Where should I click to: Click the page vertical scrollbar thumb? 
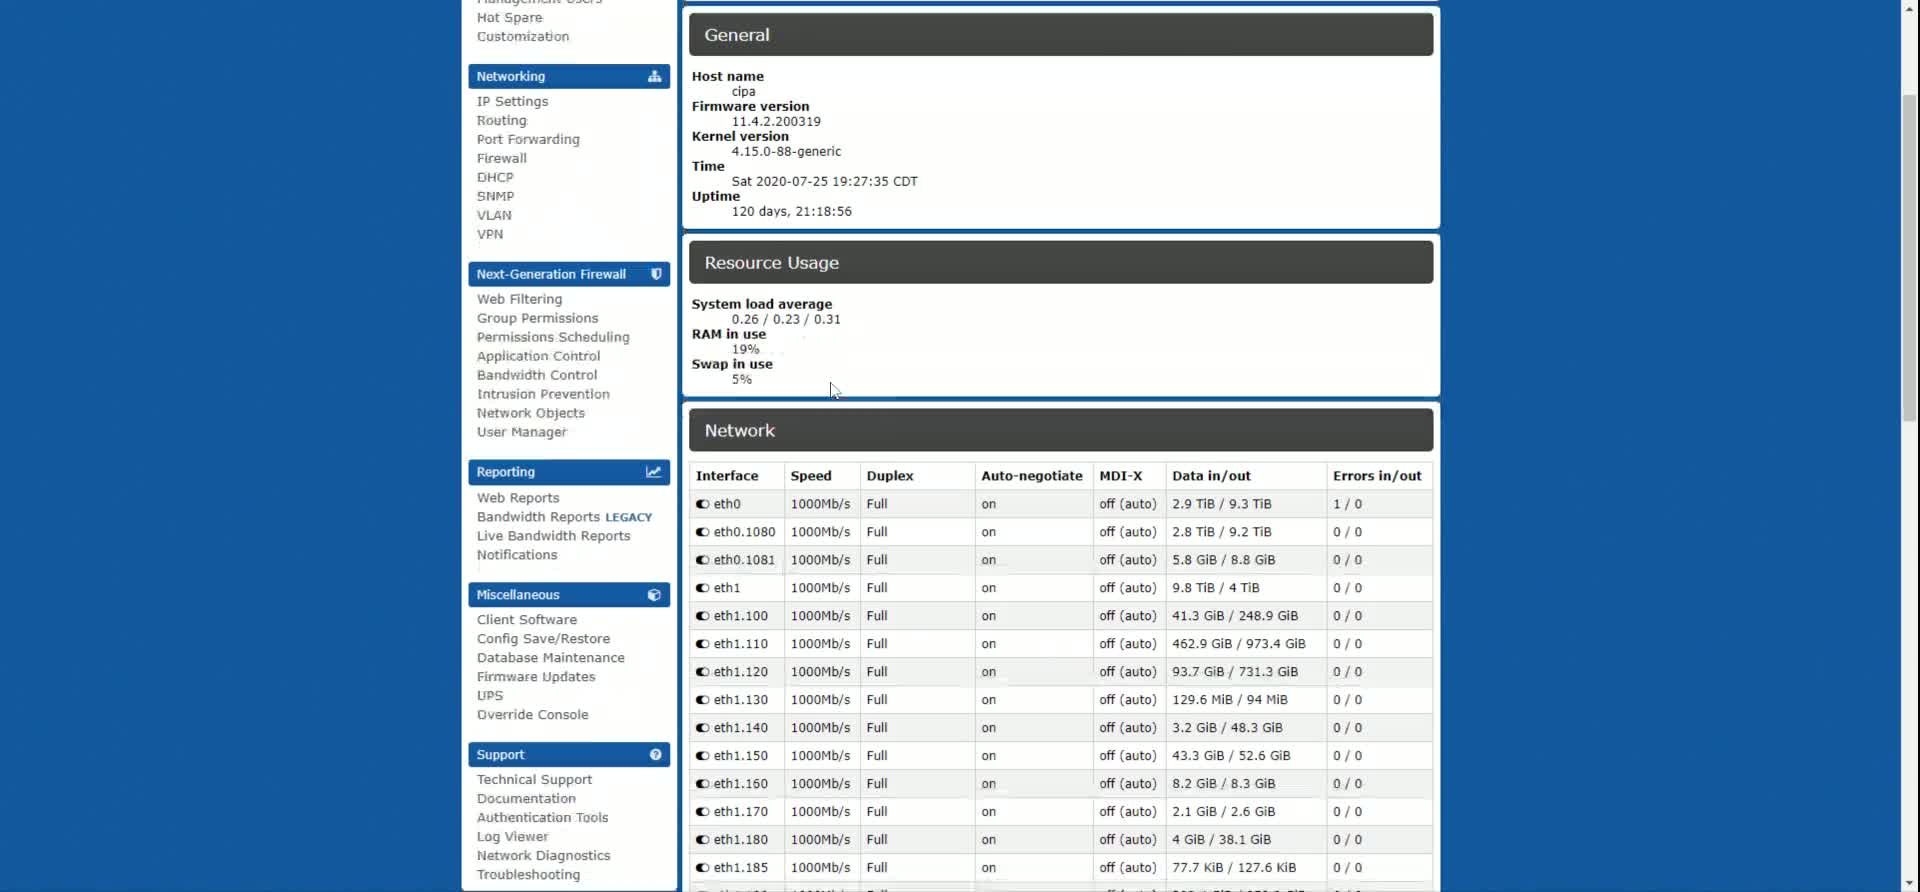(x=1910, y=258)
